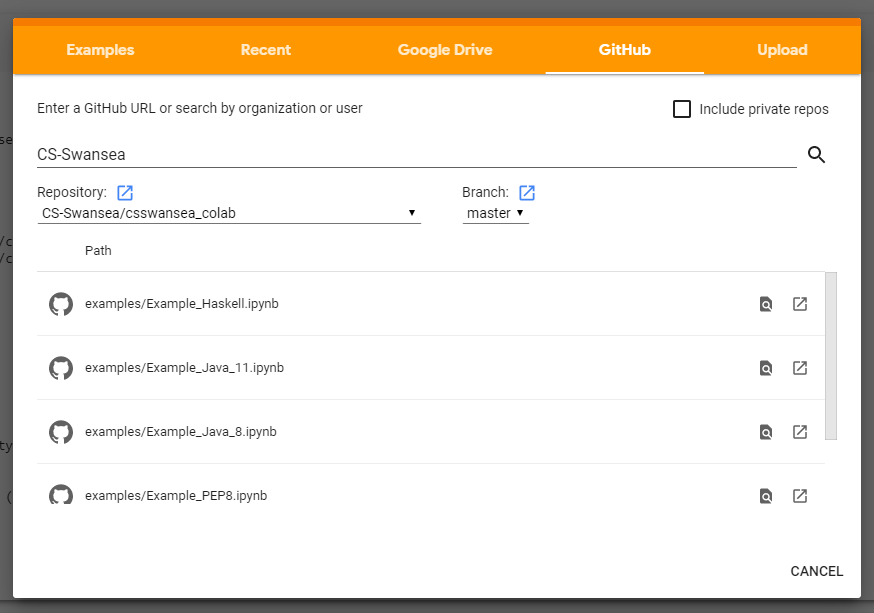Click the search magnifier icon
Viewport: 874px width, 613px height.
(816, 154)
